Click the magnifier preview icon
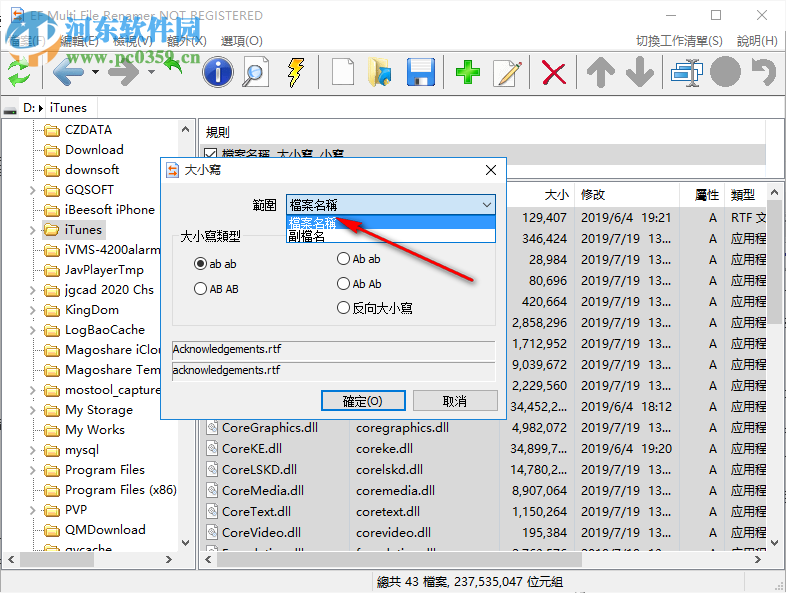Image resolution: width=786 pixels, height=593 pixels. point(255,72)
